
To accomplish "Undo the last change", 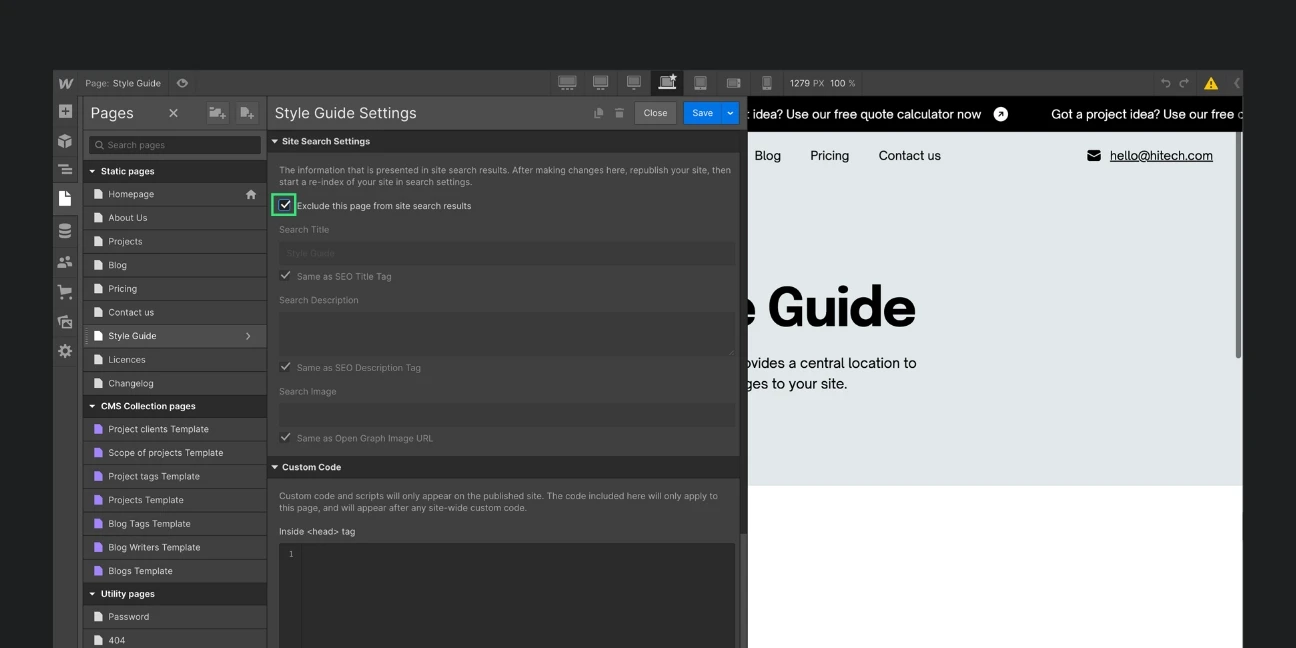I will (x=1165, y=83).
